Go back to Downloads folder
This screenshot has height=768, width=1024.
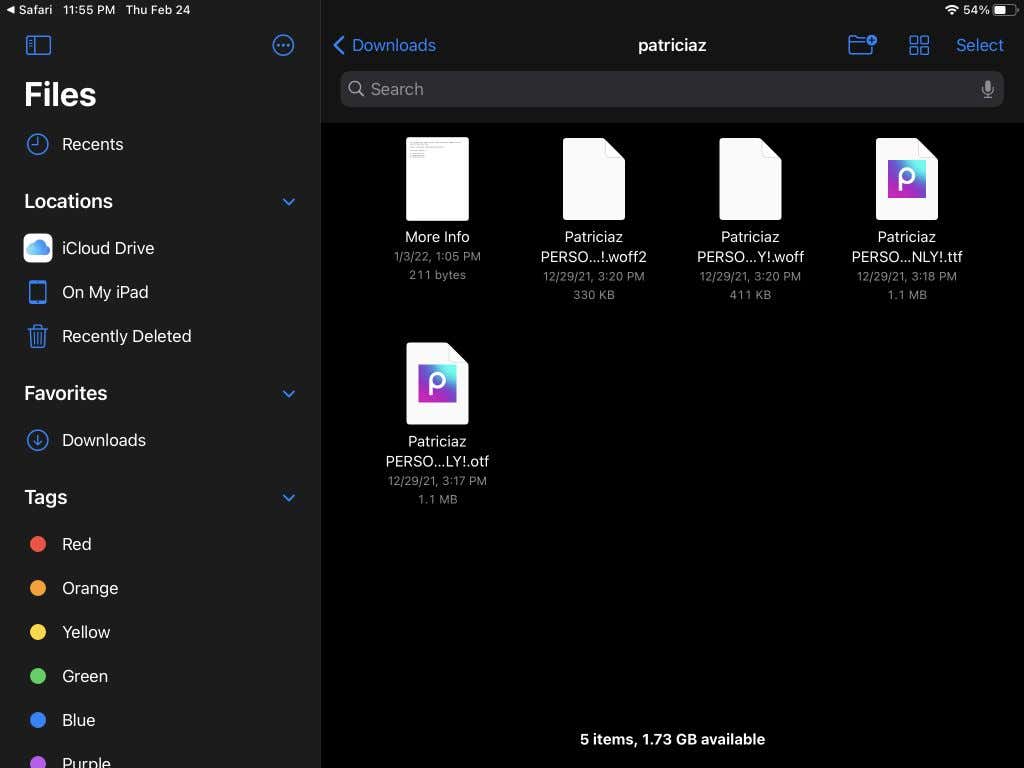[x=384, y=45]
